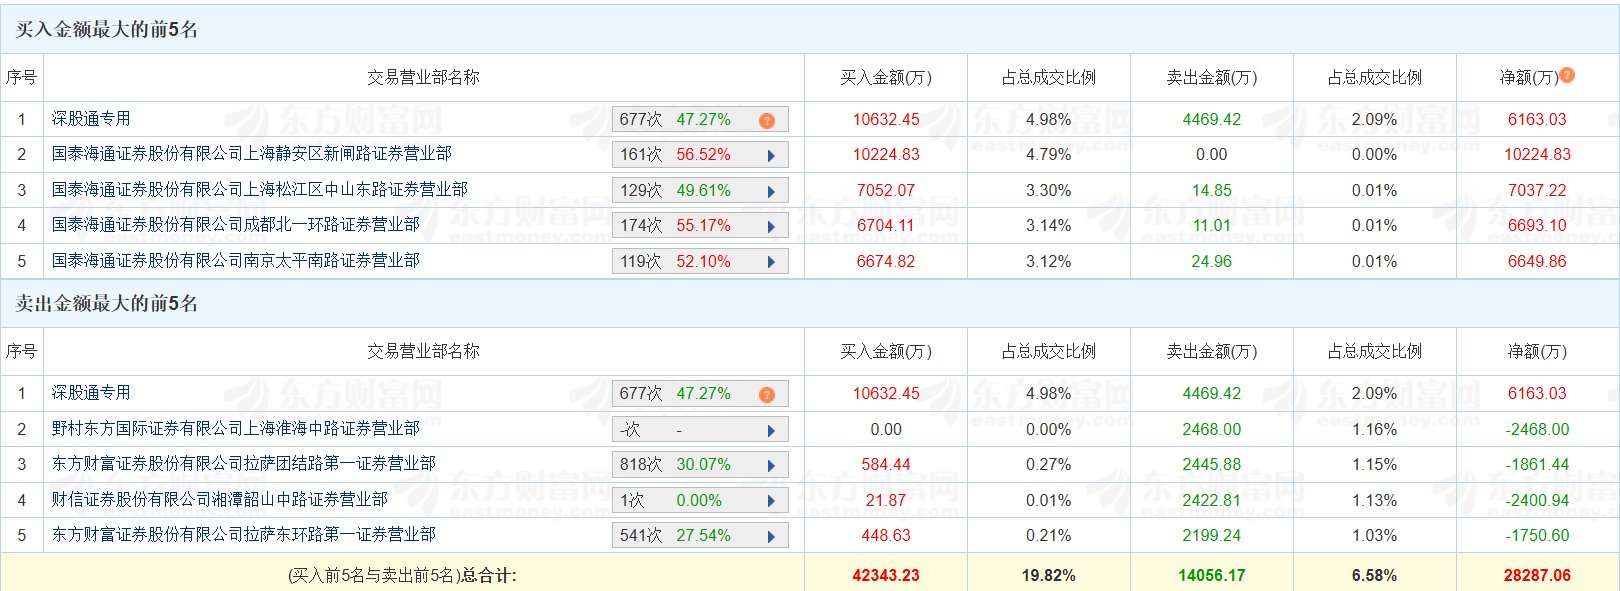The image size is (1620, 591).
Task: Expand details arrow for 拉萨团结路第一证券营业部 row
Action: pos(771,465)
